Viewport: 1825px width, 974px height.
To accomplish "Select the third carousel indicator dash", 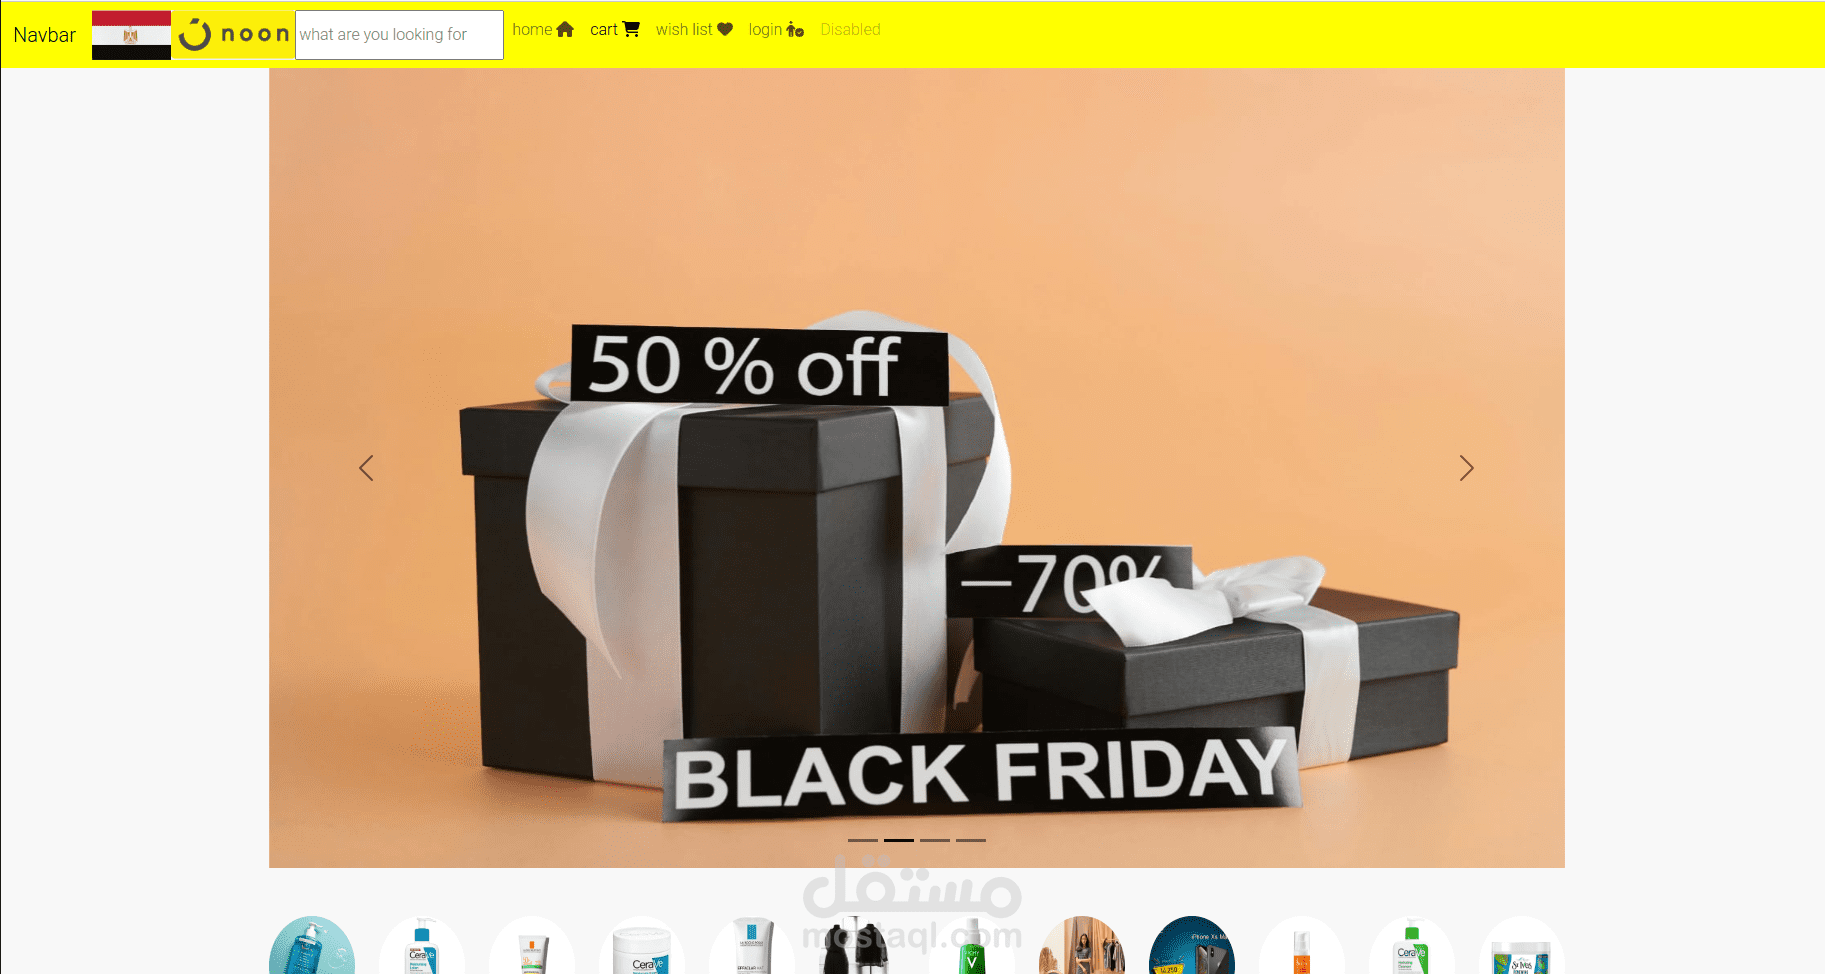I will (935, 840).
